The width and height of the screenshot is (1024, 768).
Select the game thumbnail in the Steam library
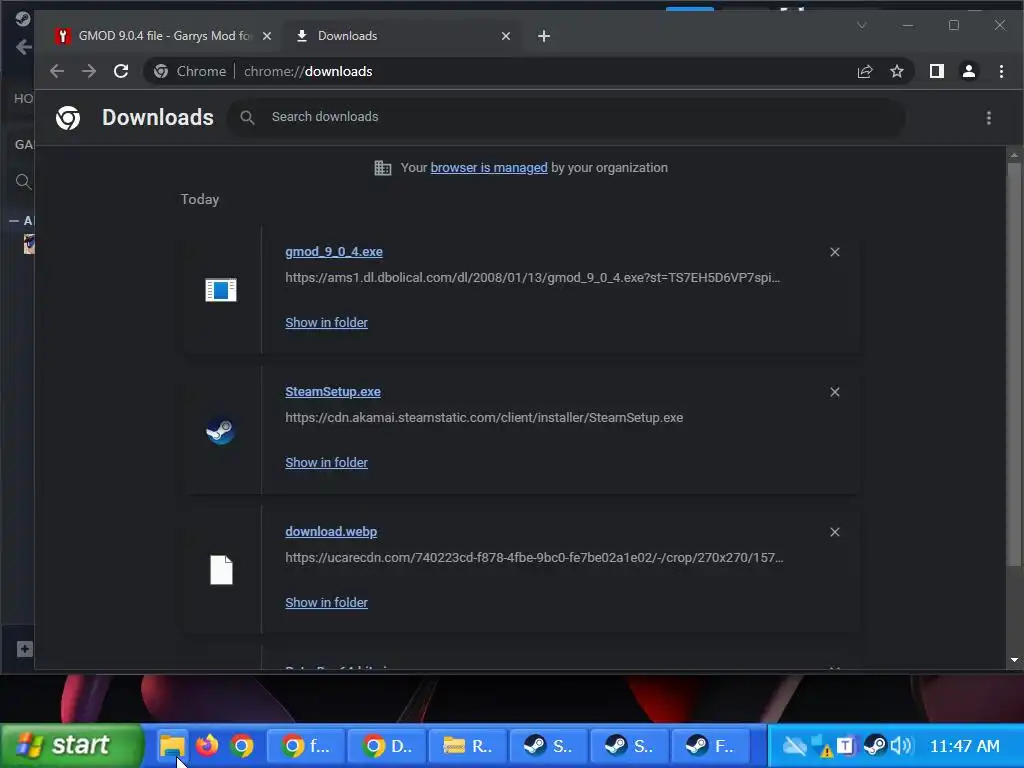(29, 244)
